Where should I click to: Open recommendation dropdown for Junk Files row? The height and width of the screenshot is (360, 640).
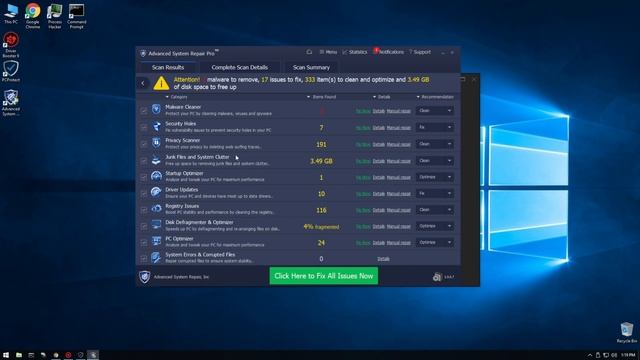pyautogui.click(x=435, y=161)
